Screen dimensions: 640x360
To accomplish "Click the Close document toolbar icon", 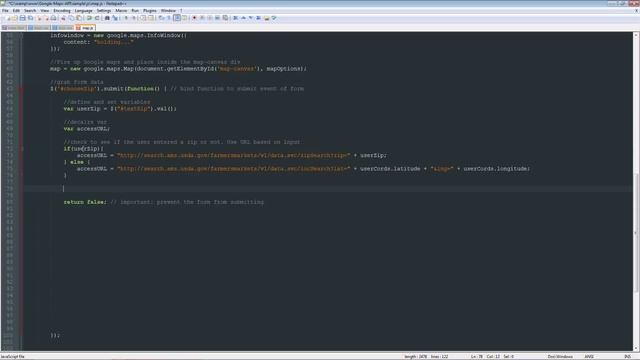I will tap(40, 18).
